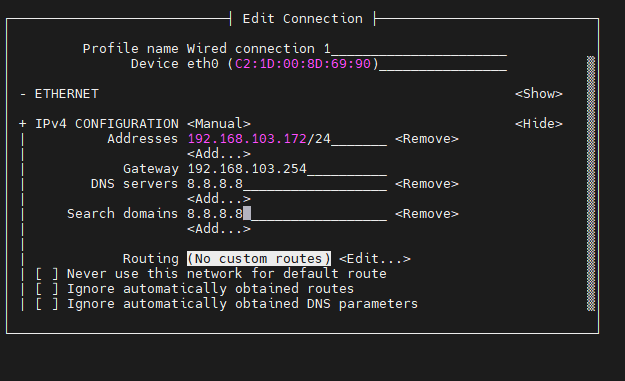
Task: Open the IPv4 Manual method dropdown
Action: (219, 124)
